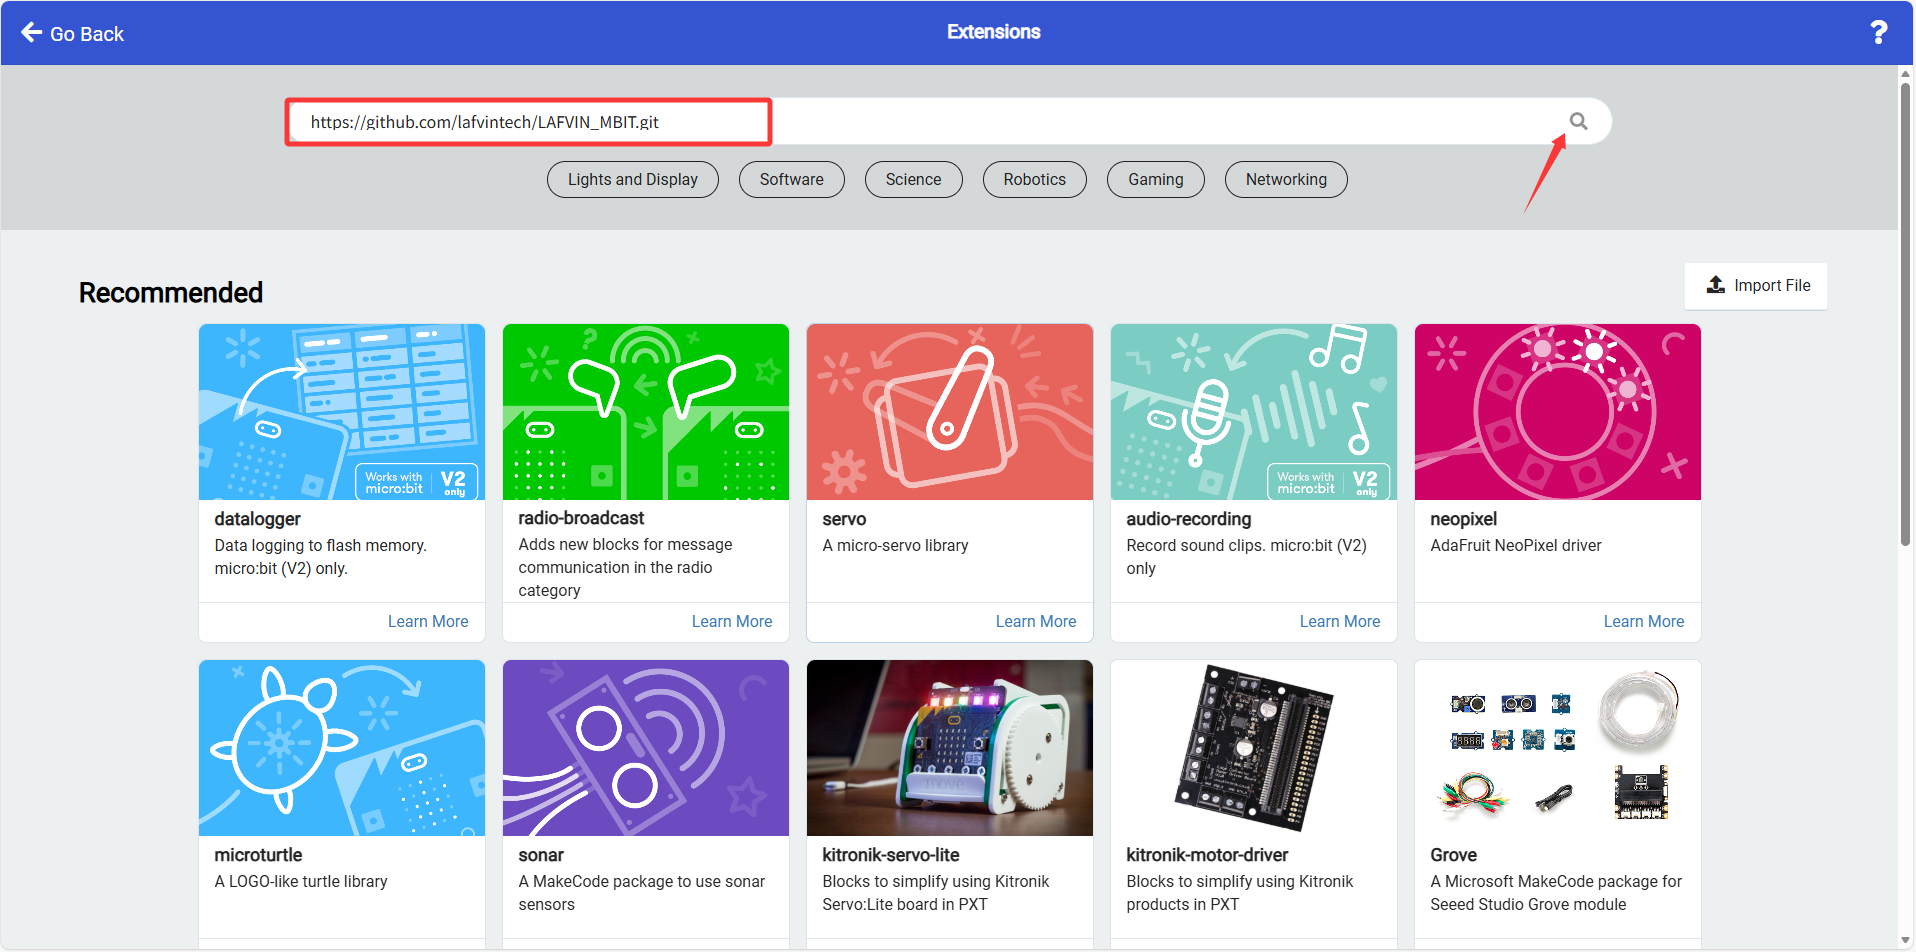Select the Grove title text
Viewport: 1916px width, 952px height.
1453,855
